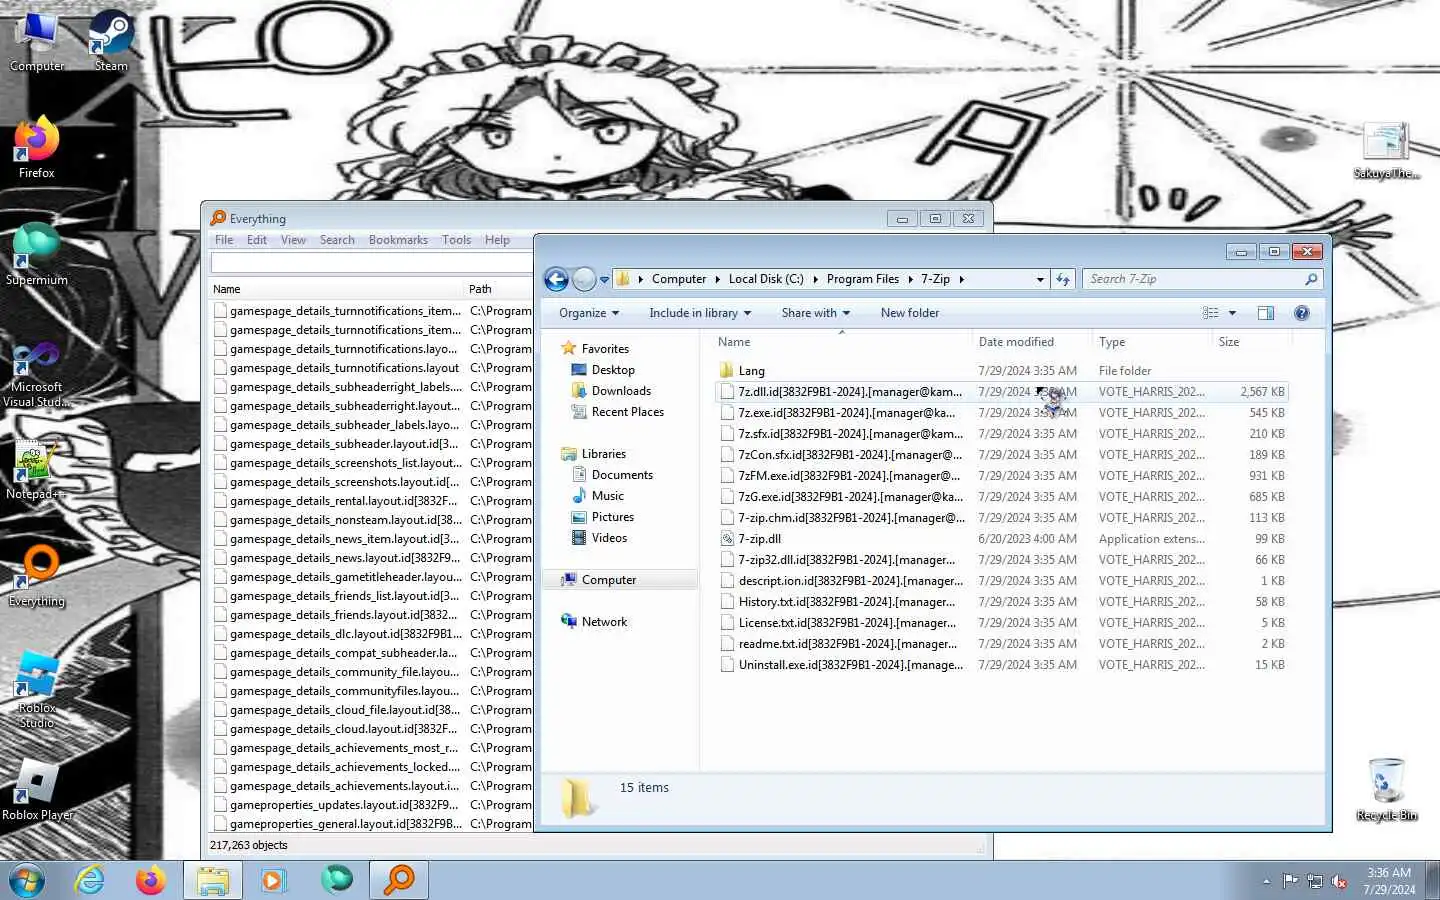This screenshot has width=1440, height=900.
Task: Launch Notepad++ from the desktop
Action: [x=37, y=468]
